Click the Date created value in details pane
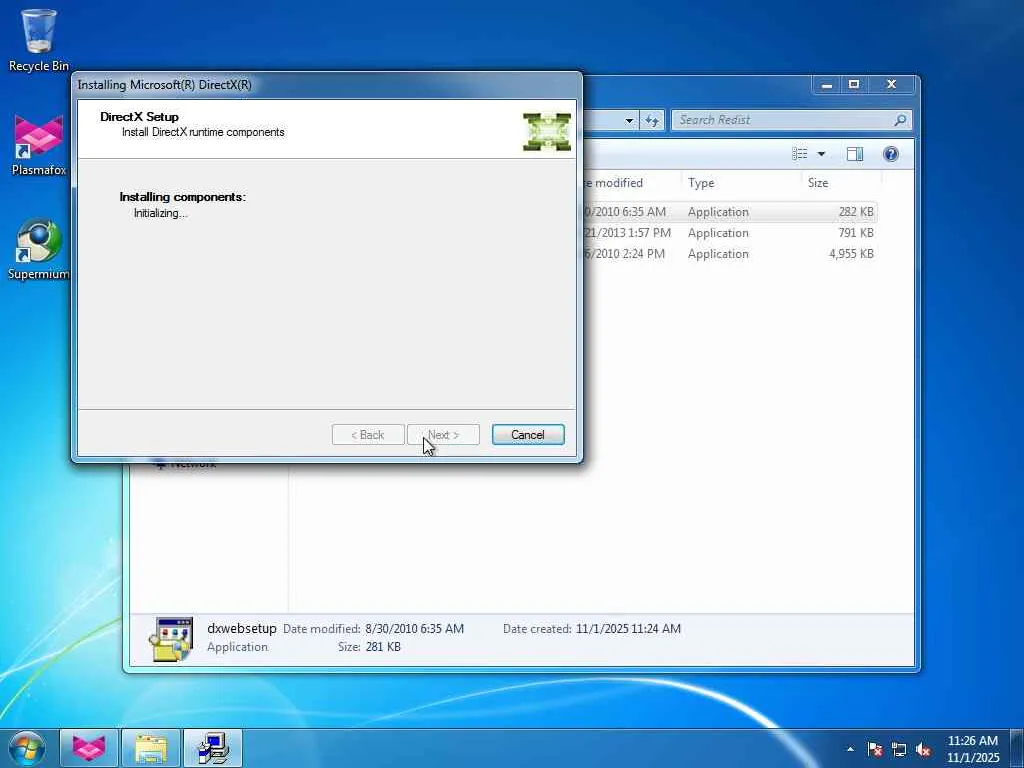The height and width of the screenshot is (768, 1024). coord(628,629)
